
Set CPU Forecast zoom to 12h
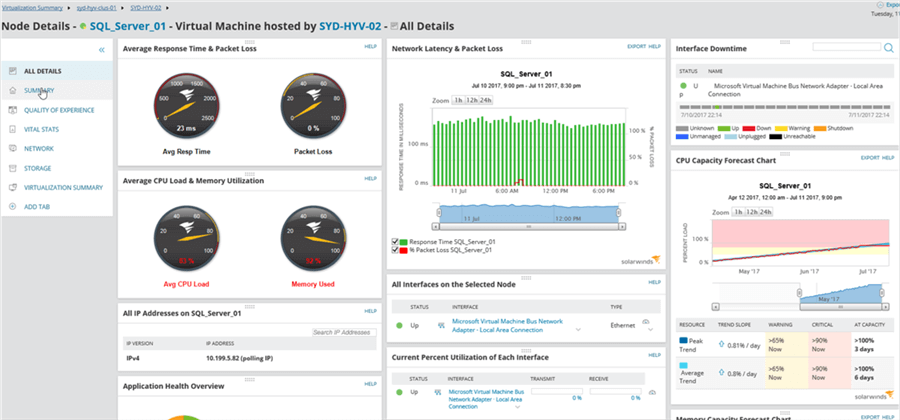coord(751,212)
